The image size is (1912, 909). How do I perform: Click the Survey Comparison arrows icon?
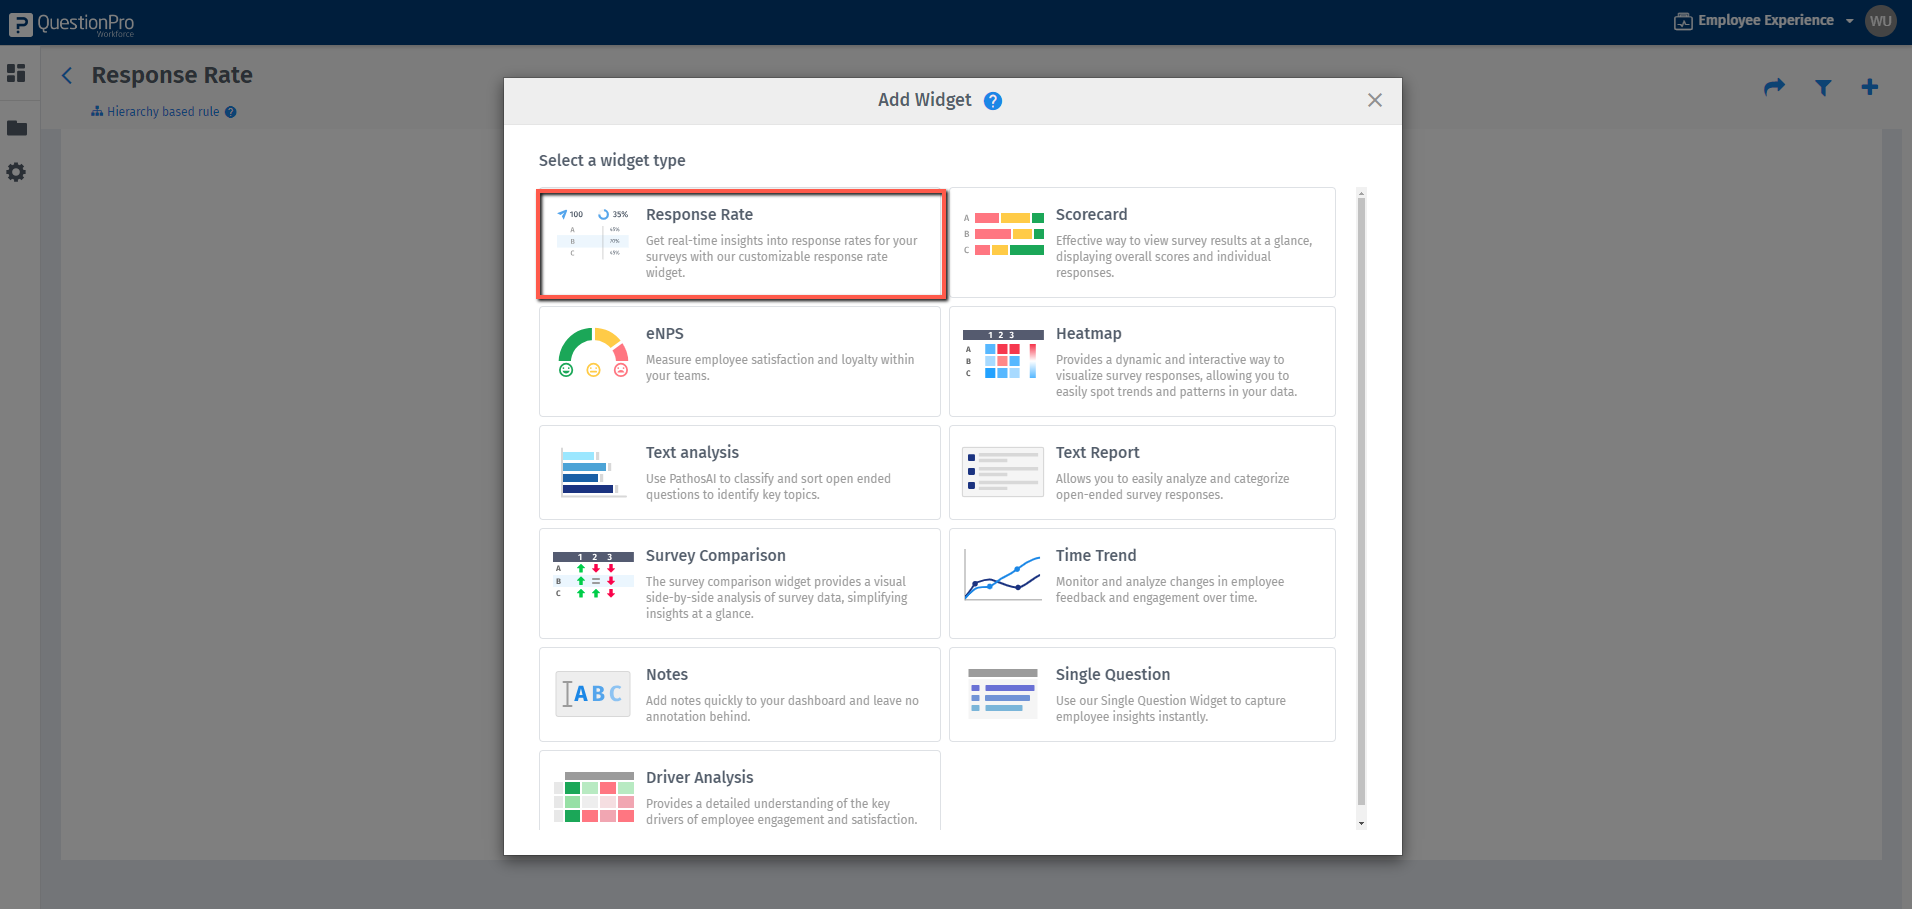(x=593, y=575)
